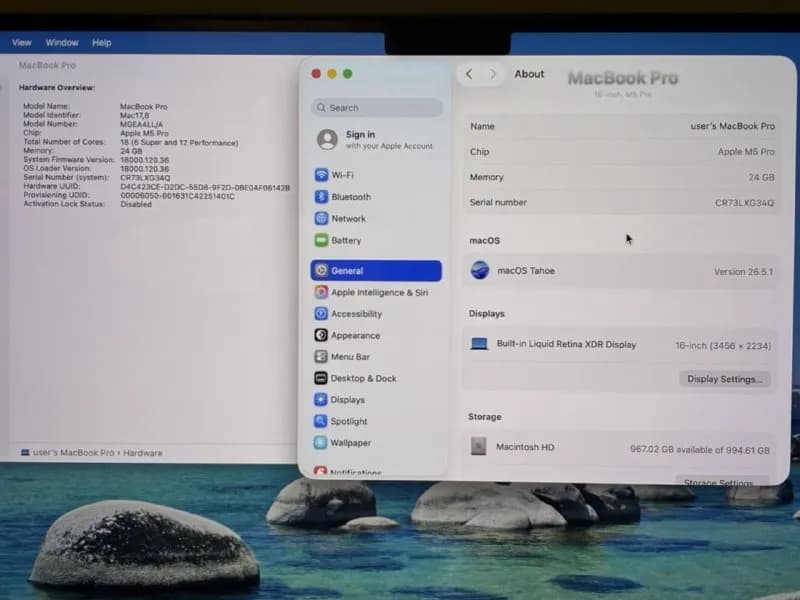Open the Battery icon in sidebar

pos(321,240)
